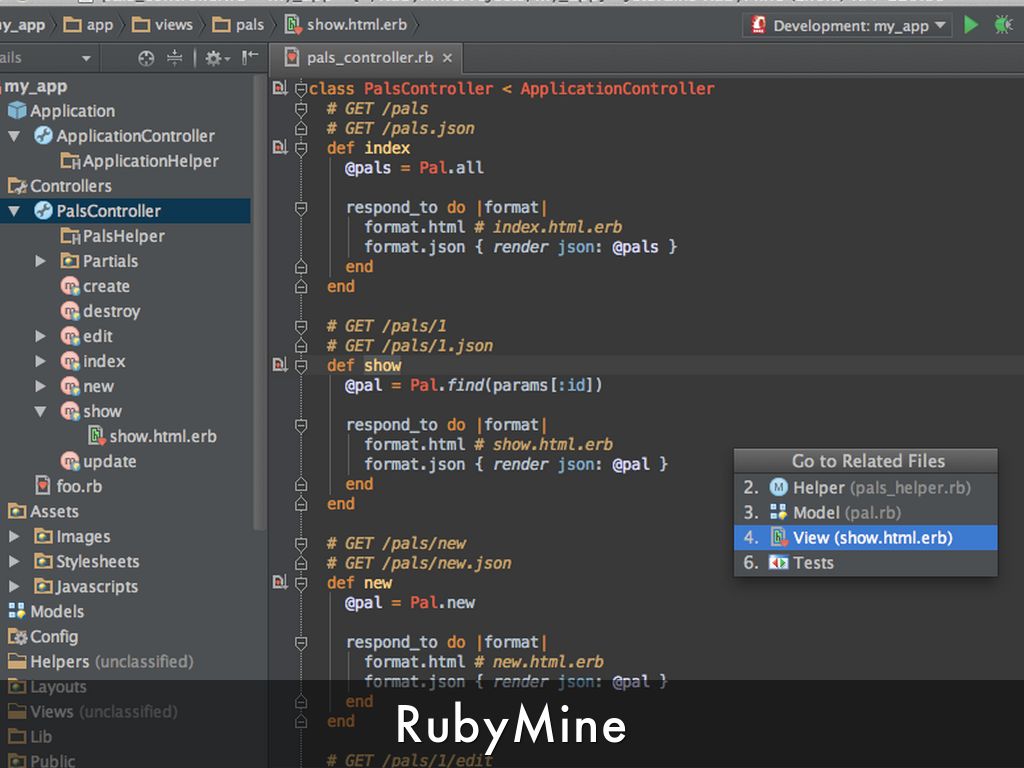Toggle code fold at def new line
This screenshot has width=1024, height=768.
[301, 583]
